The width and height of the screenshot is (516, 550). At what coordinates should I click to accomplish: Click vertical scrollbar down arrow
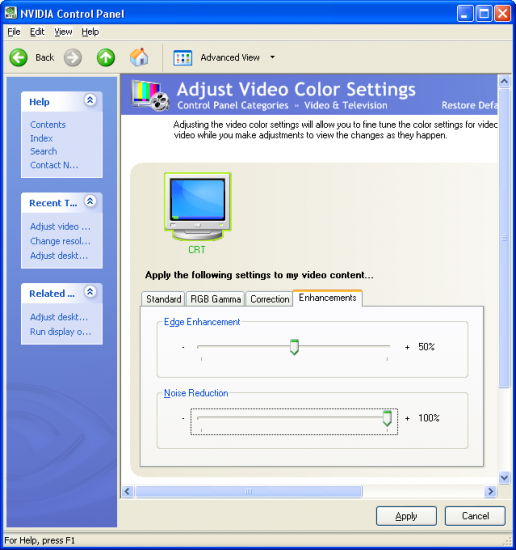click(x=504, y=477)
